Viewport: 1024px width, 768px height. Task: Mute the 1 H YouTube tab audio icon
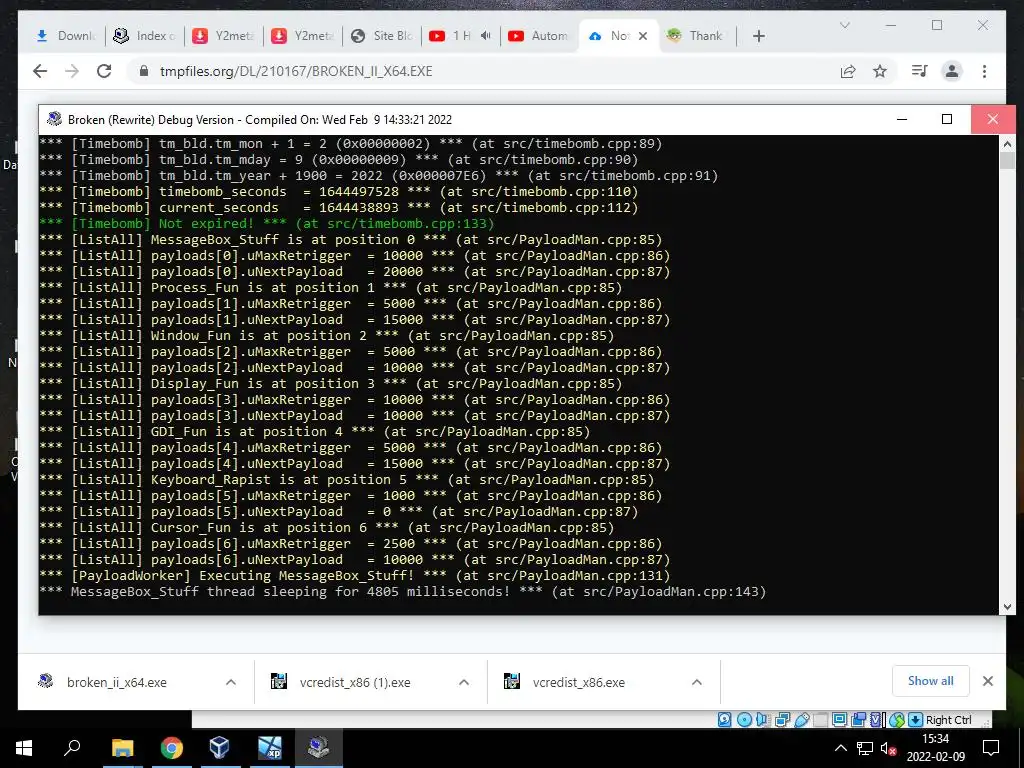(485, 36)
